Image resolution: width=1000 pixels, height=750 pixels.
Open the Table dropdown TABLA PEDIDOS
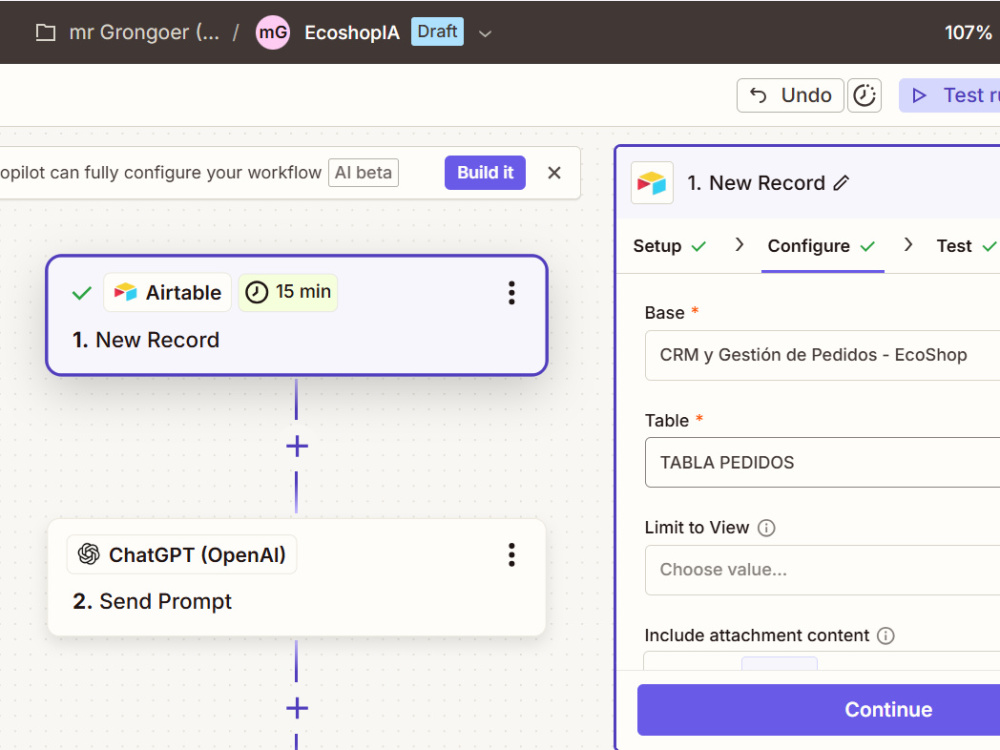(823, 462)
